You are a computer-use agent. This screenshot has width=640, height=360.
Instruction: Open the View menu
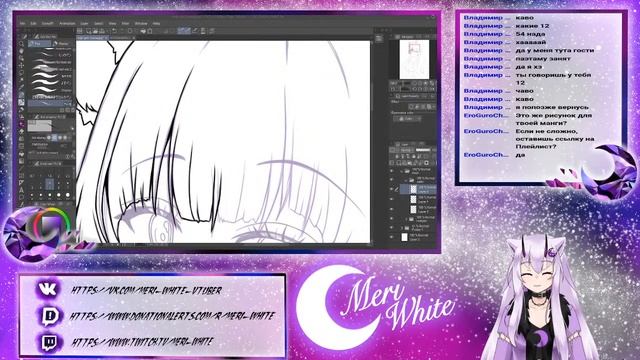coord(112,23)
